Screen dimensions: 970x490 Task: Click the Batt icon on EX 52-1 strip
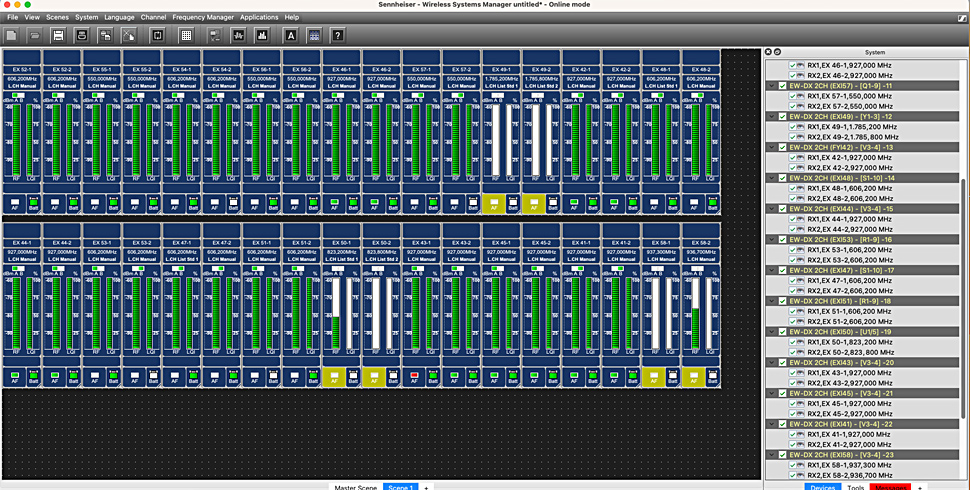pyautogui.click(x=33, y=204)
